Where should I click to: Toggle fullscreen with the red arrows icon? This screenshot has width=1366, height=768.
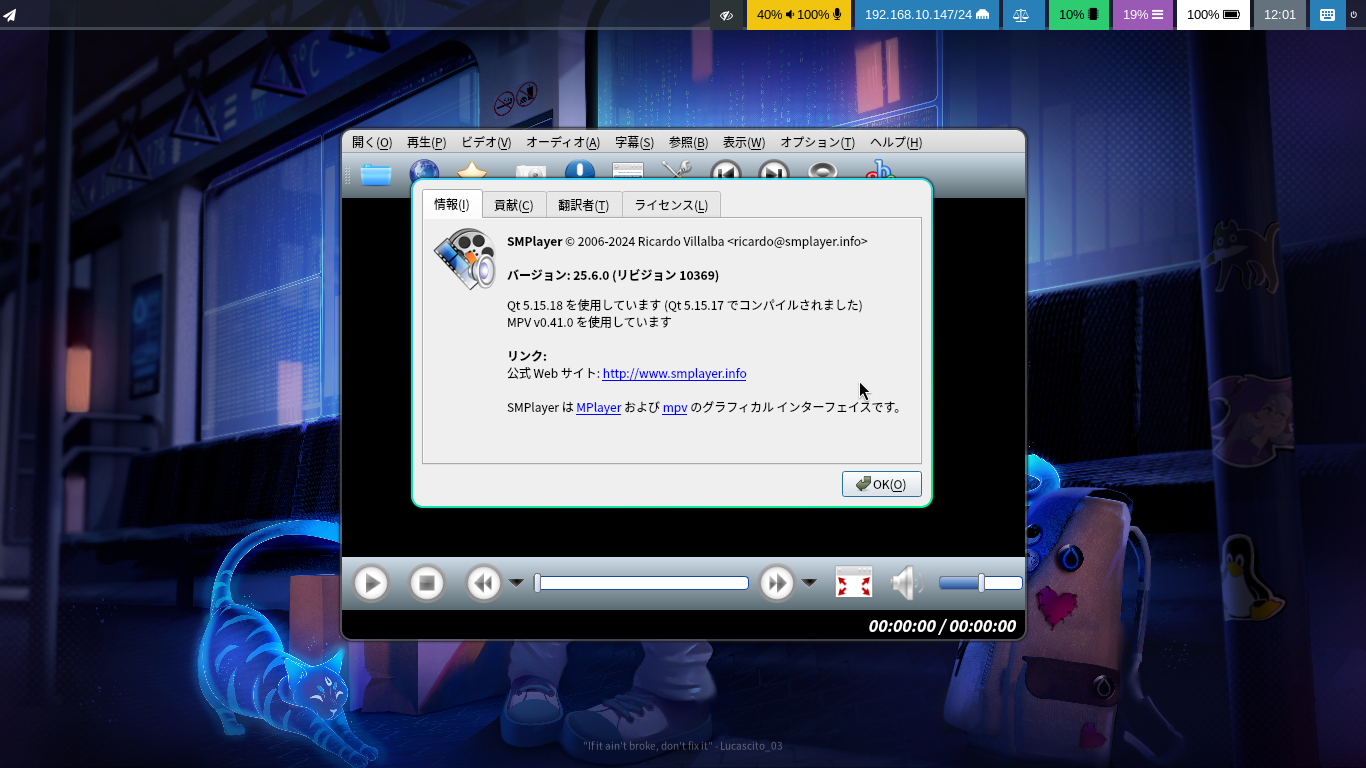click(x=854, y=582)
